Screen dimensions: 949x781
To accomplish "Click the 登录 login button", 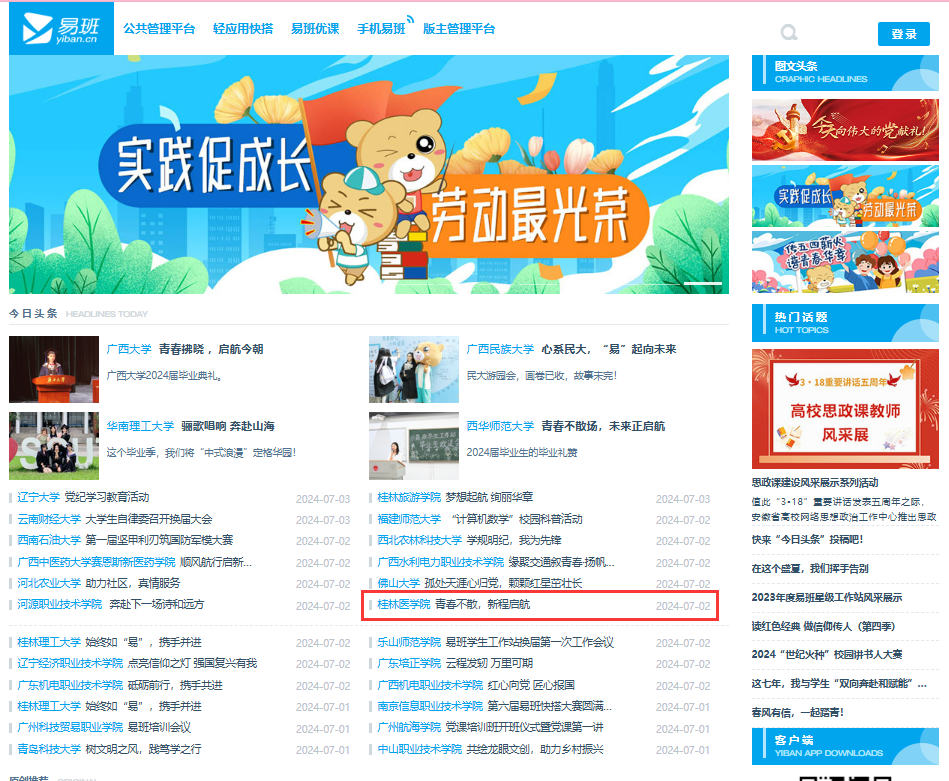I will [x=903, y=34].
